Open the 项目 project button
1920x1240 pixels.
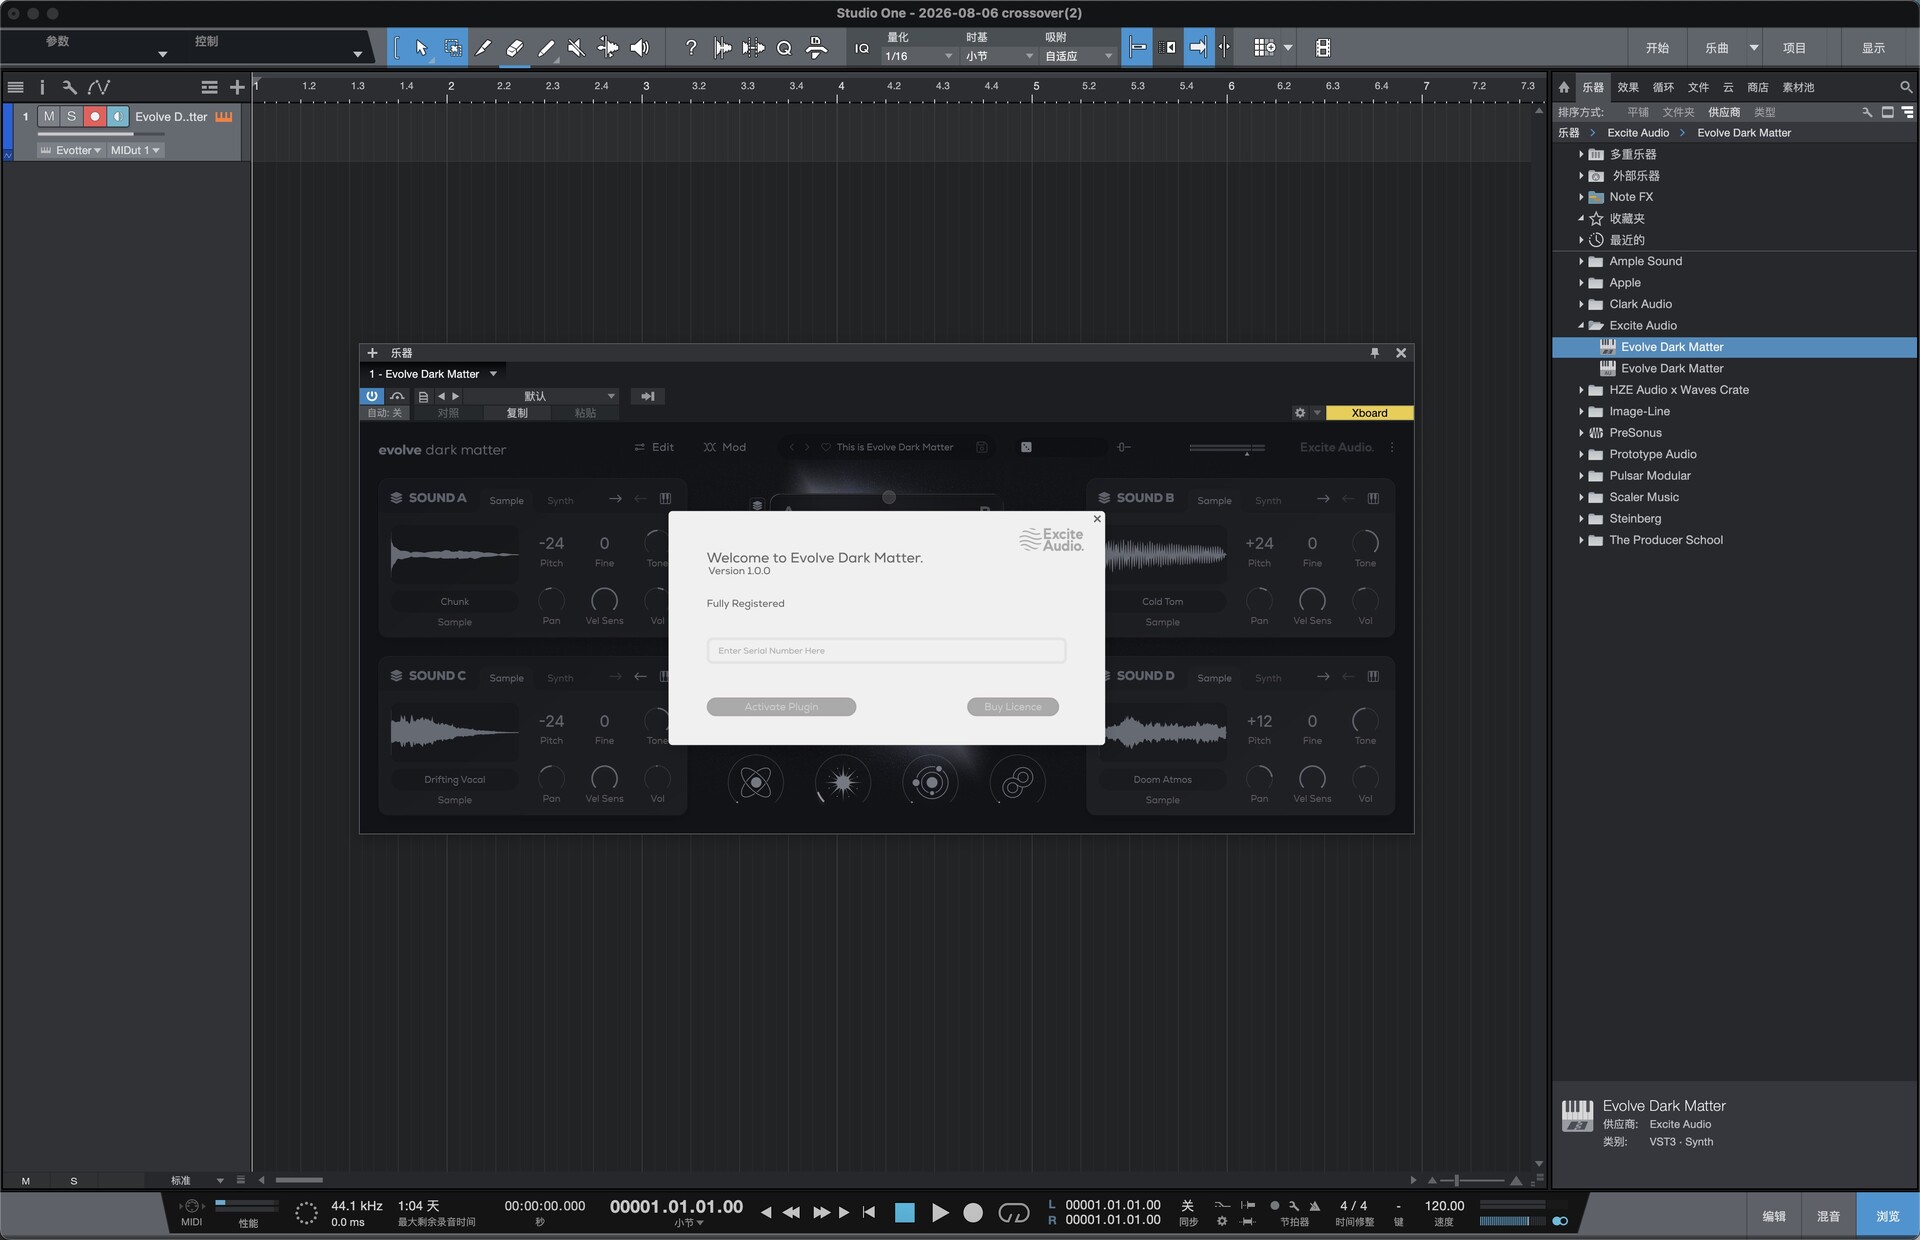tap(1794, 48)
